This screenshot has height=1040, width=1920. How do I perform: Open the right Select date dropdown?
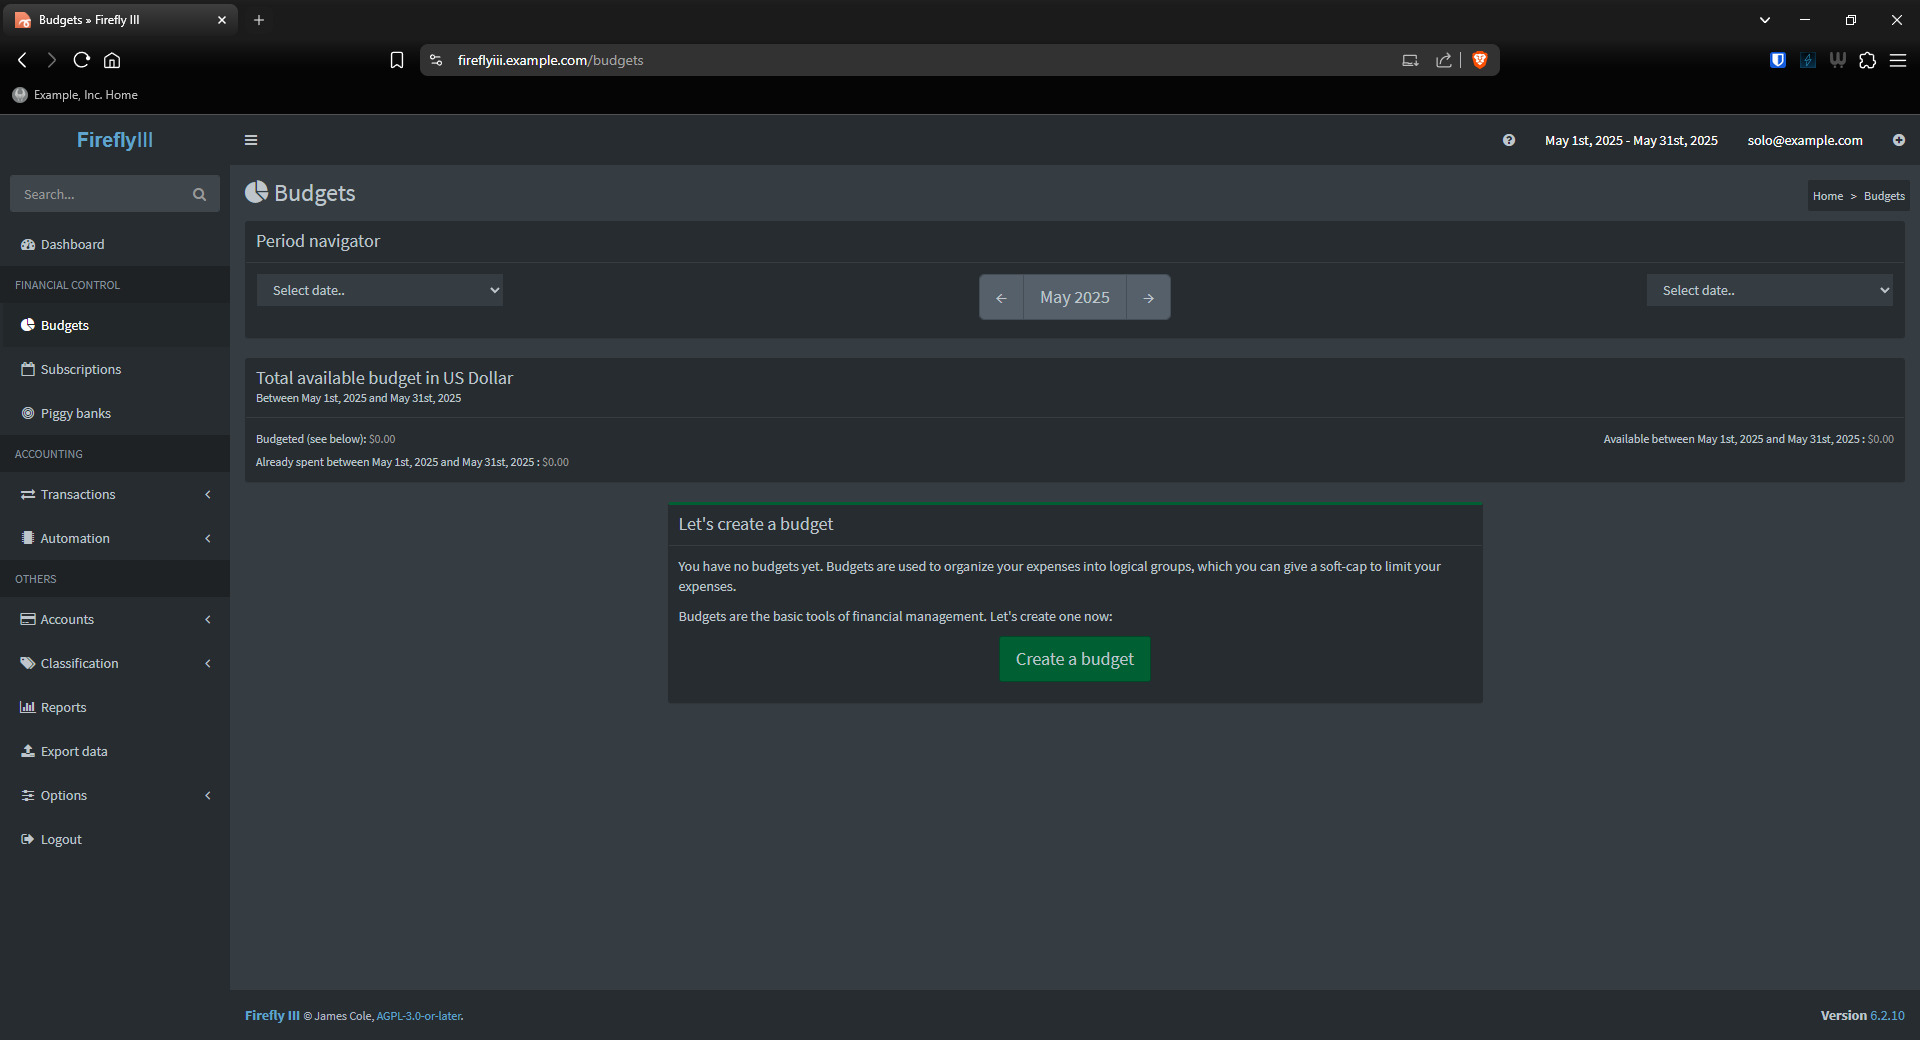point(1769,290)
